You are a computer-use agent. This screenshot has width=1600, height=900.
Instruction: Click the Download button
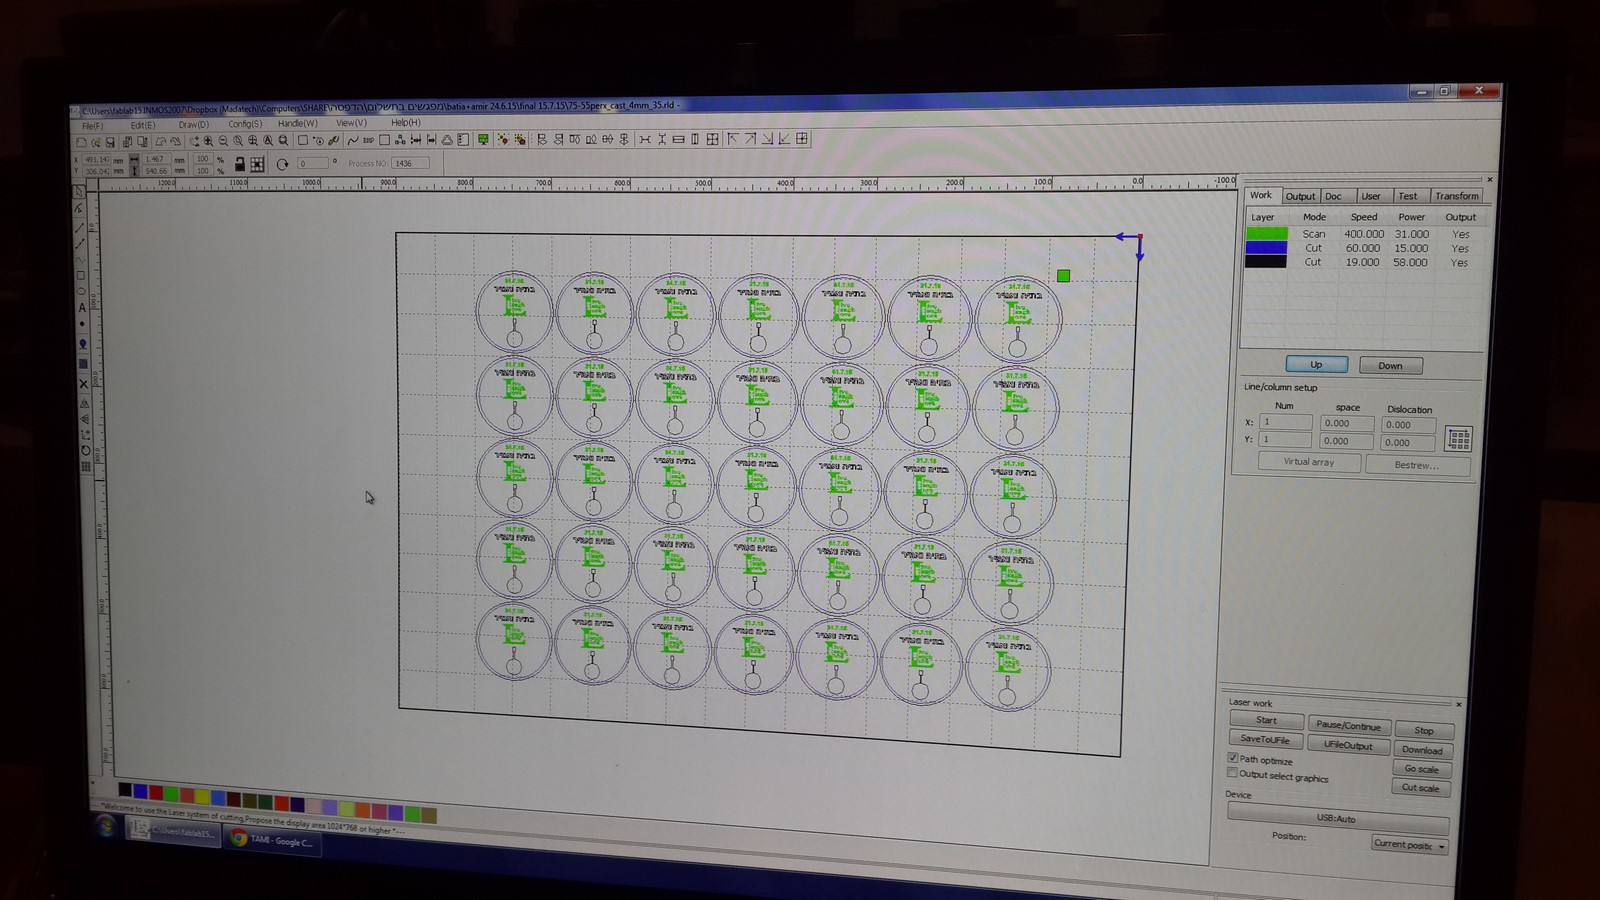click(1423, 749)
